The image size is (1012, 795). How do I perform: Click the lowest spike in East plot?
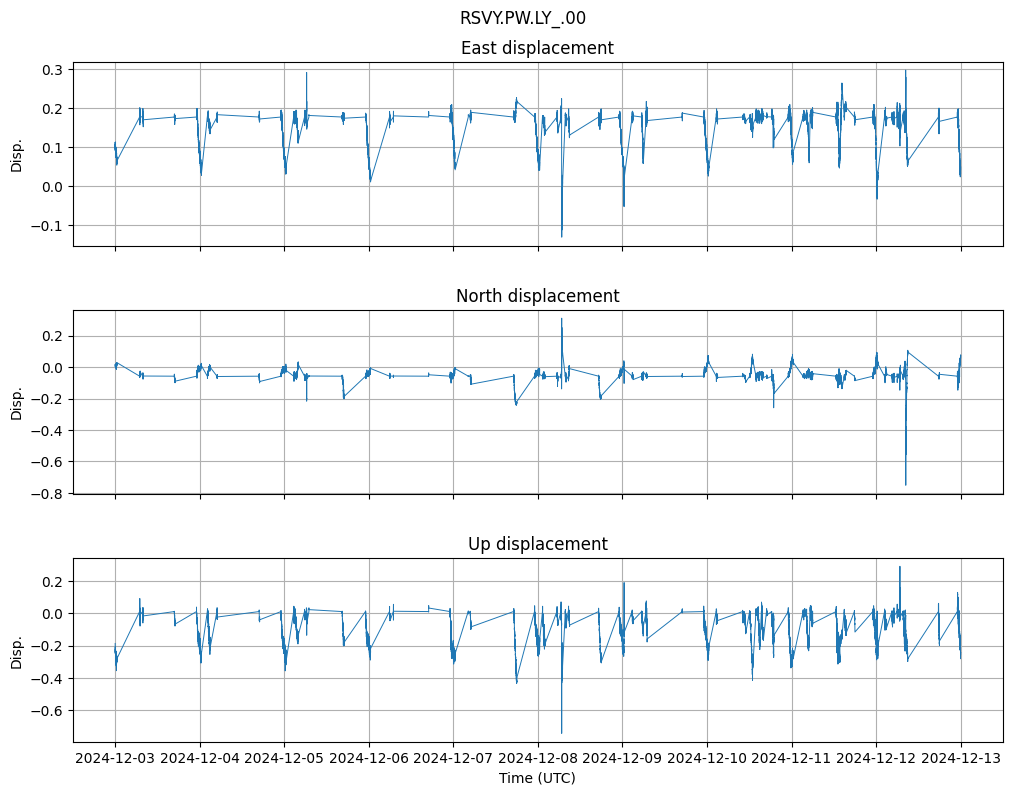561,235
